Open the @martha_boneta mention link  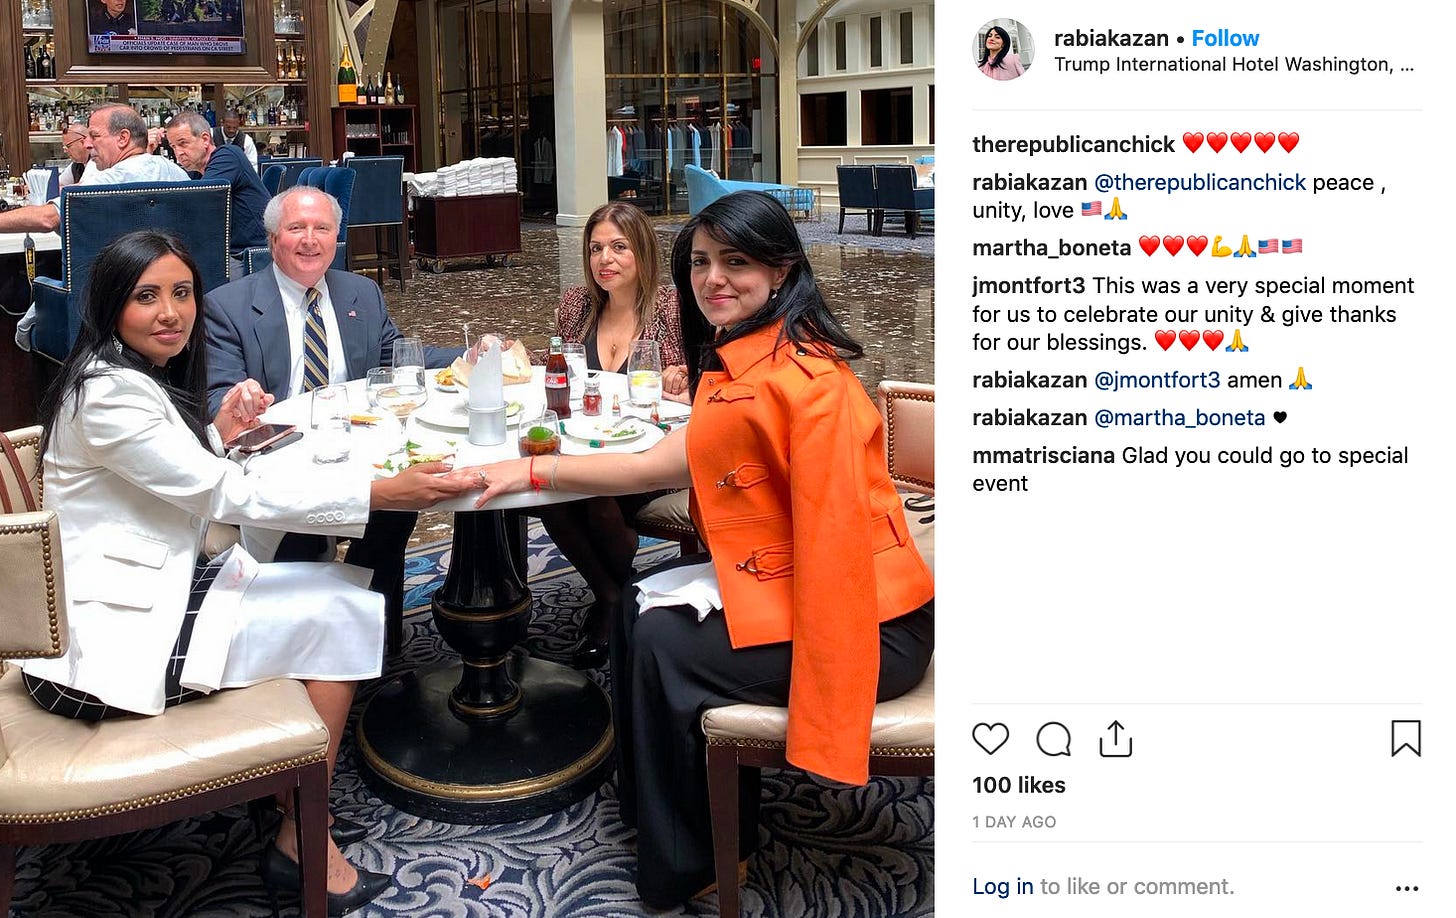click(x=1180, y=418)
